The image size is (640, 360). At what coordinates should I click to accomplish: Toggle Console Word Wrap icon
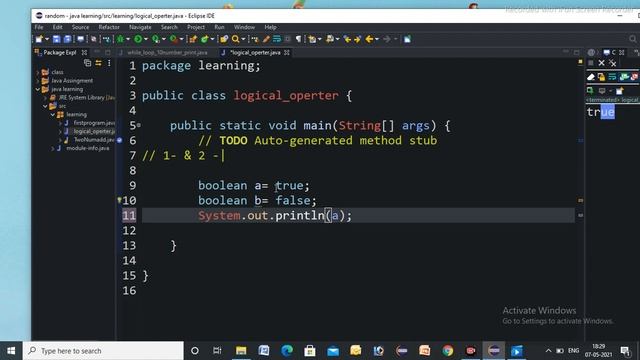pyautogui.click(x=612, y=77)
